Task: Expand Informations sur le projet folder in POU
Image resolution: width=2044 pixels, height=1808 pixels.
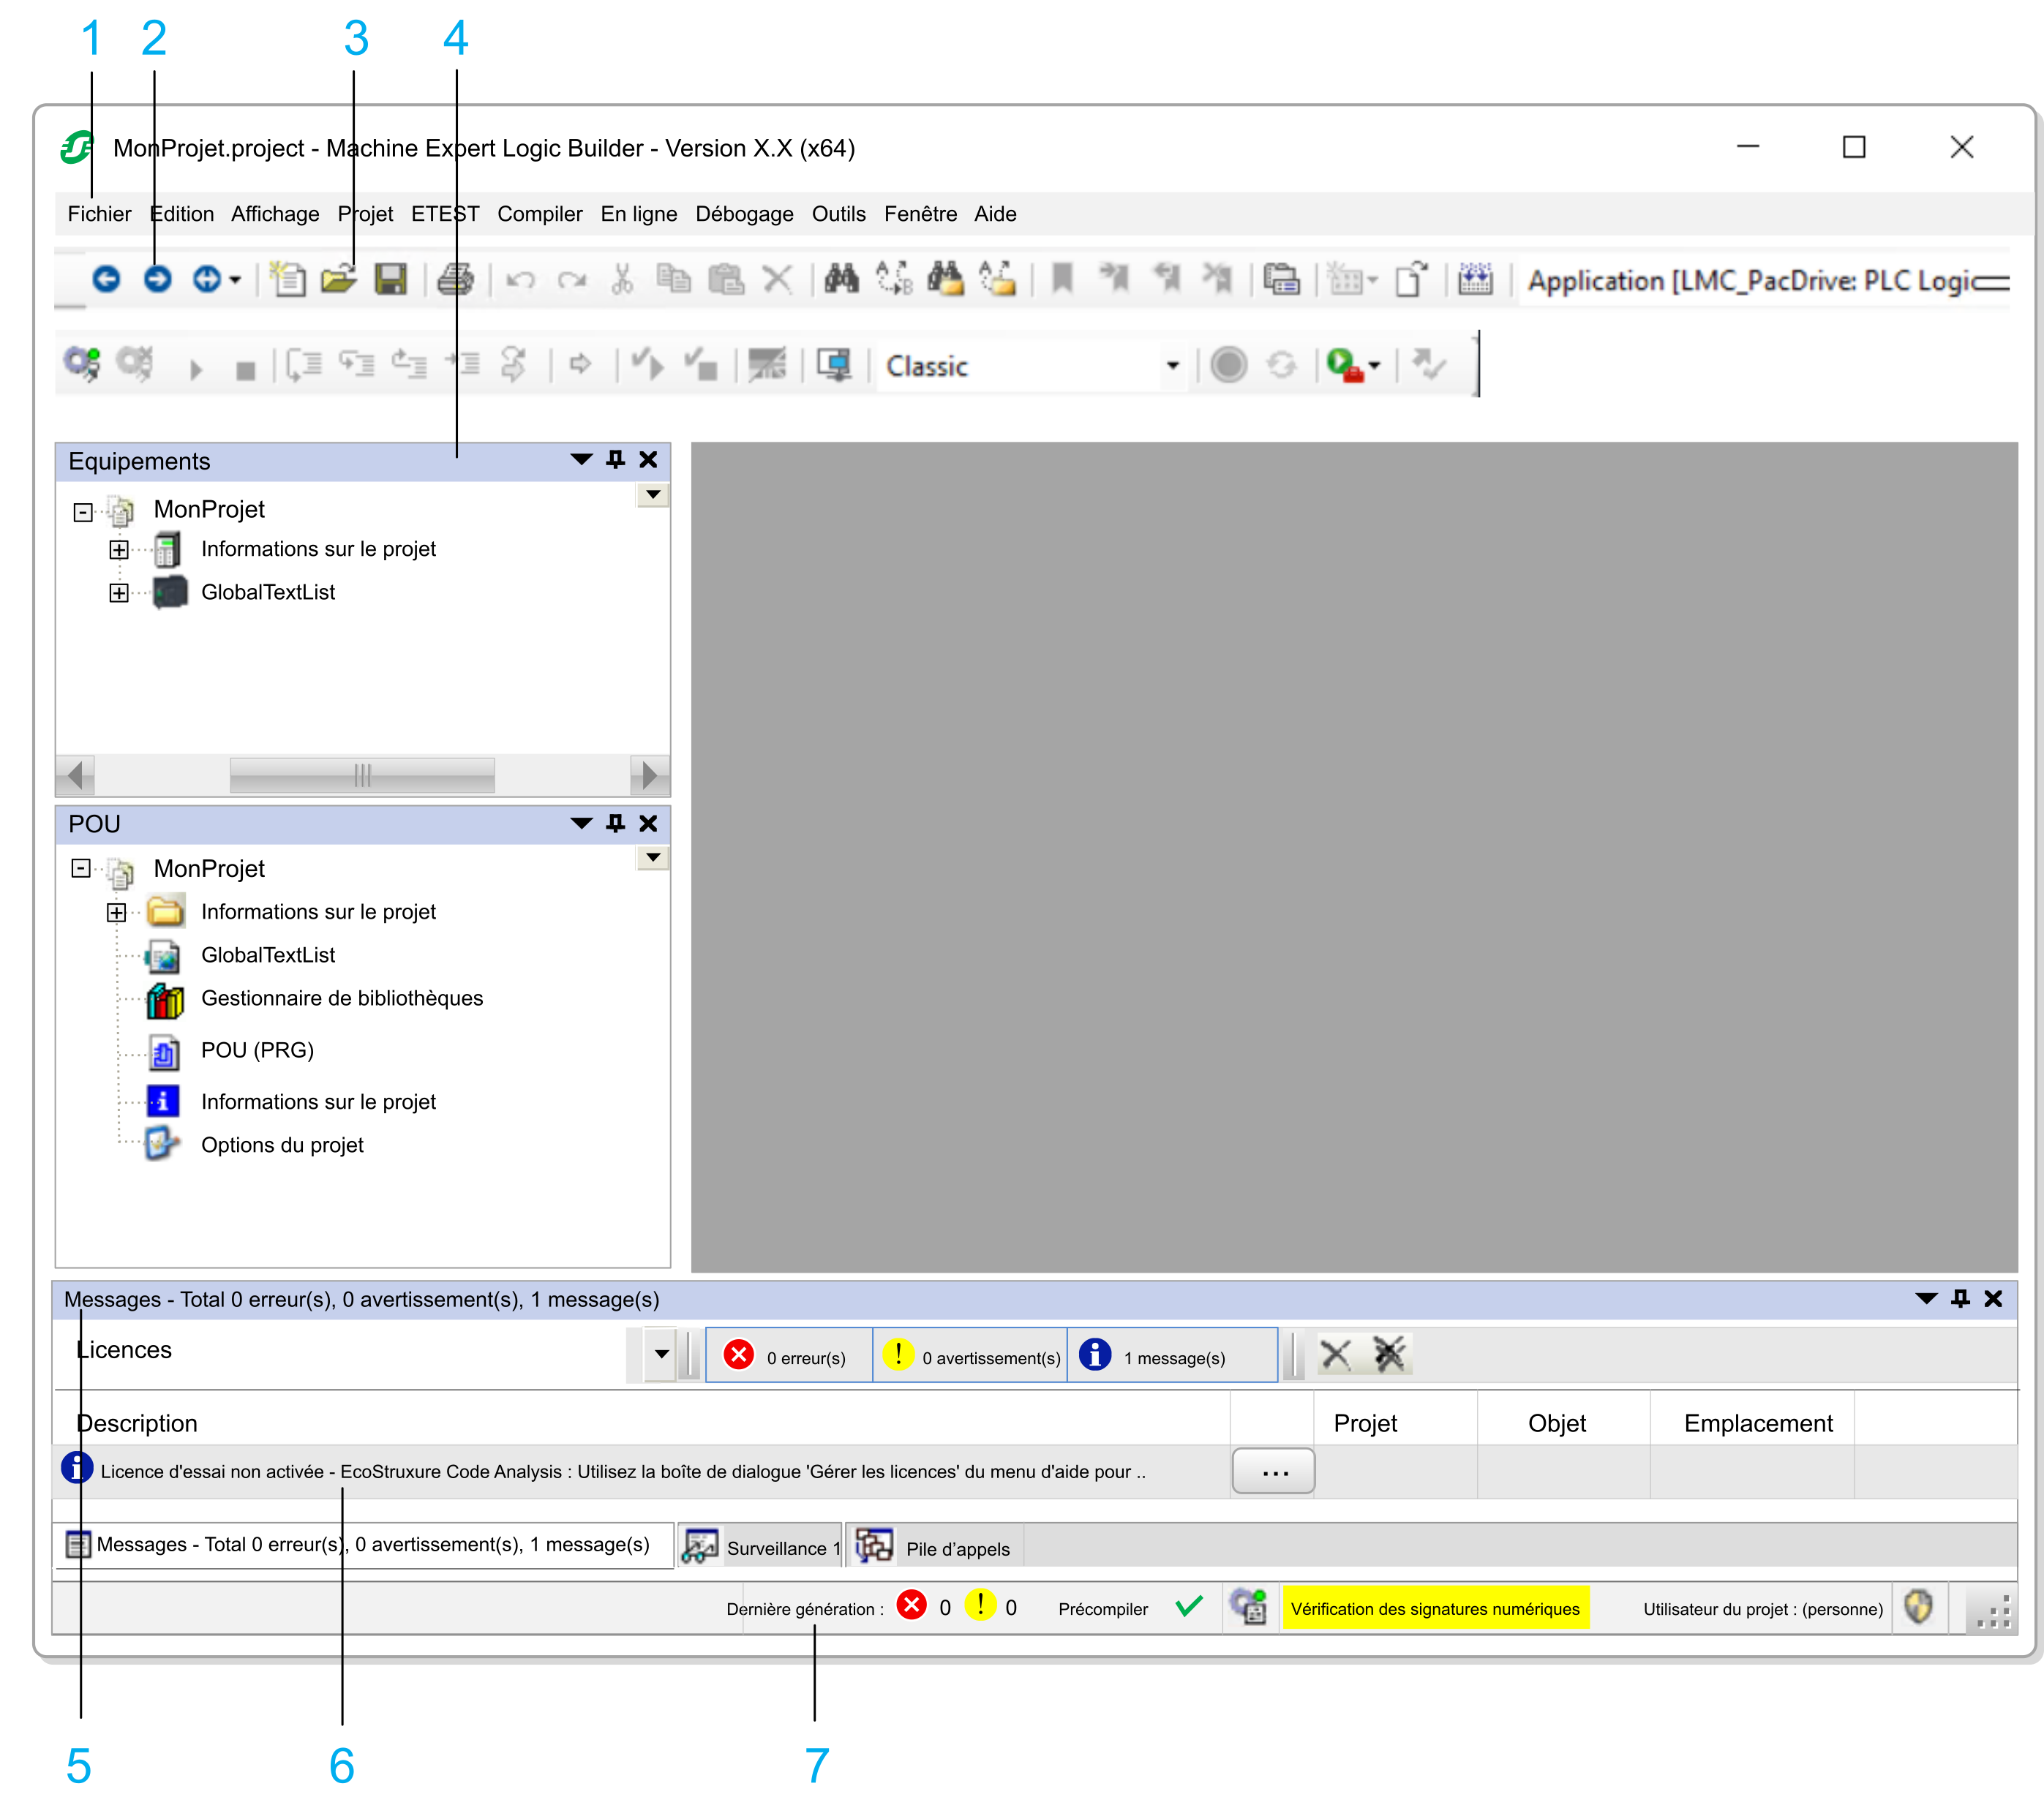Action: 117,913
